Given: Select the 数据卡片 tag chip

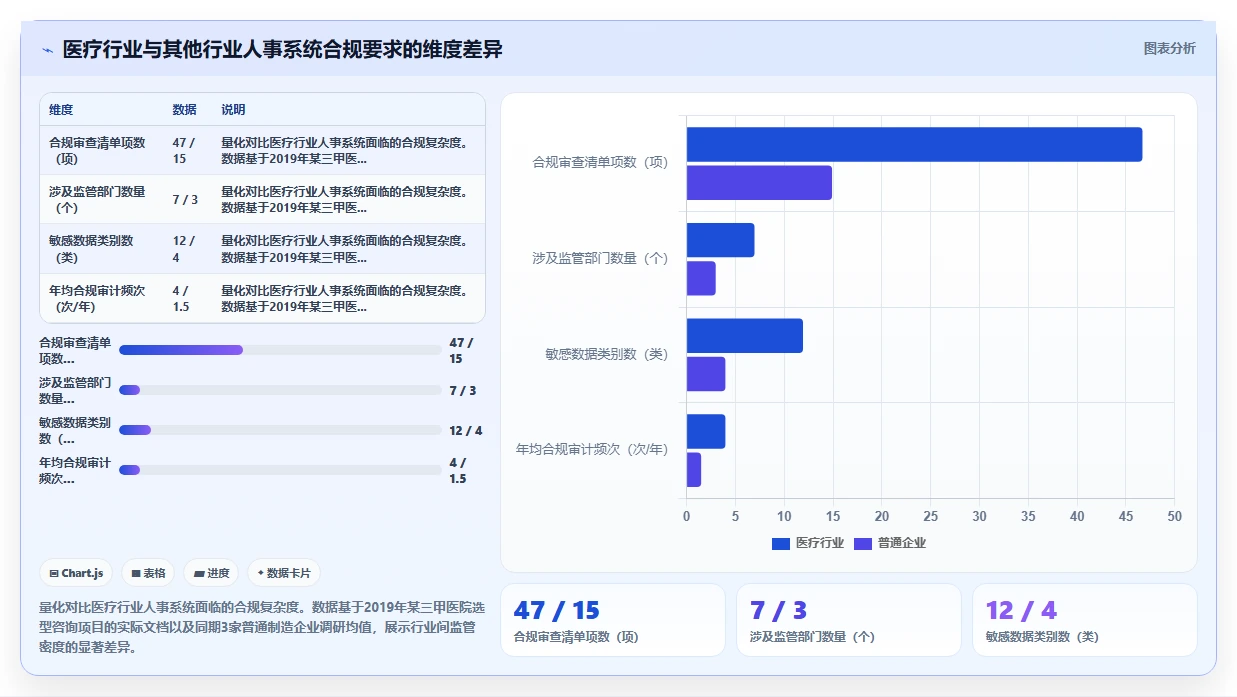Looking at the screenshot, I should click(x=284, y=573).
